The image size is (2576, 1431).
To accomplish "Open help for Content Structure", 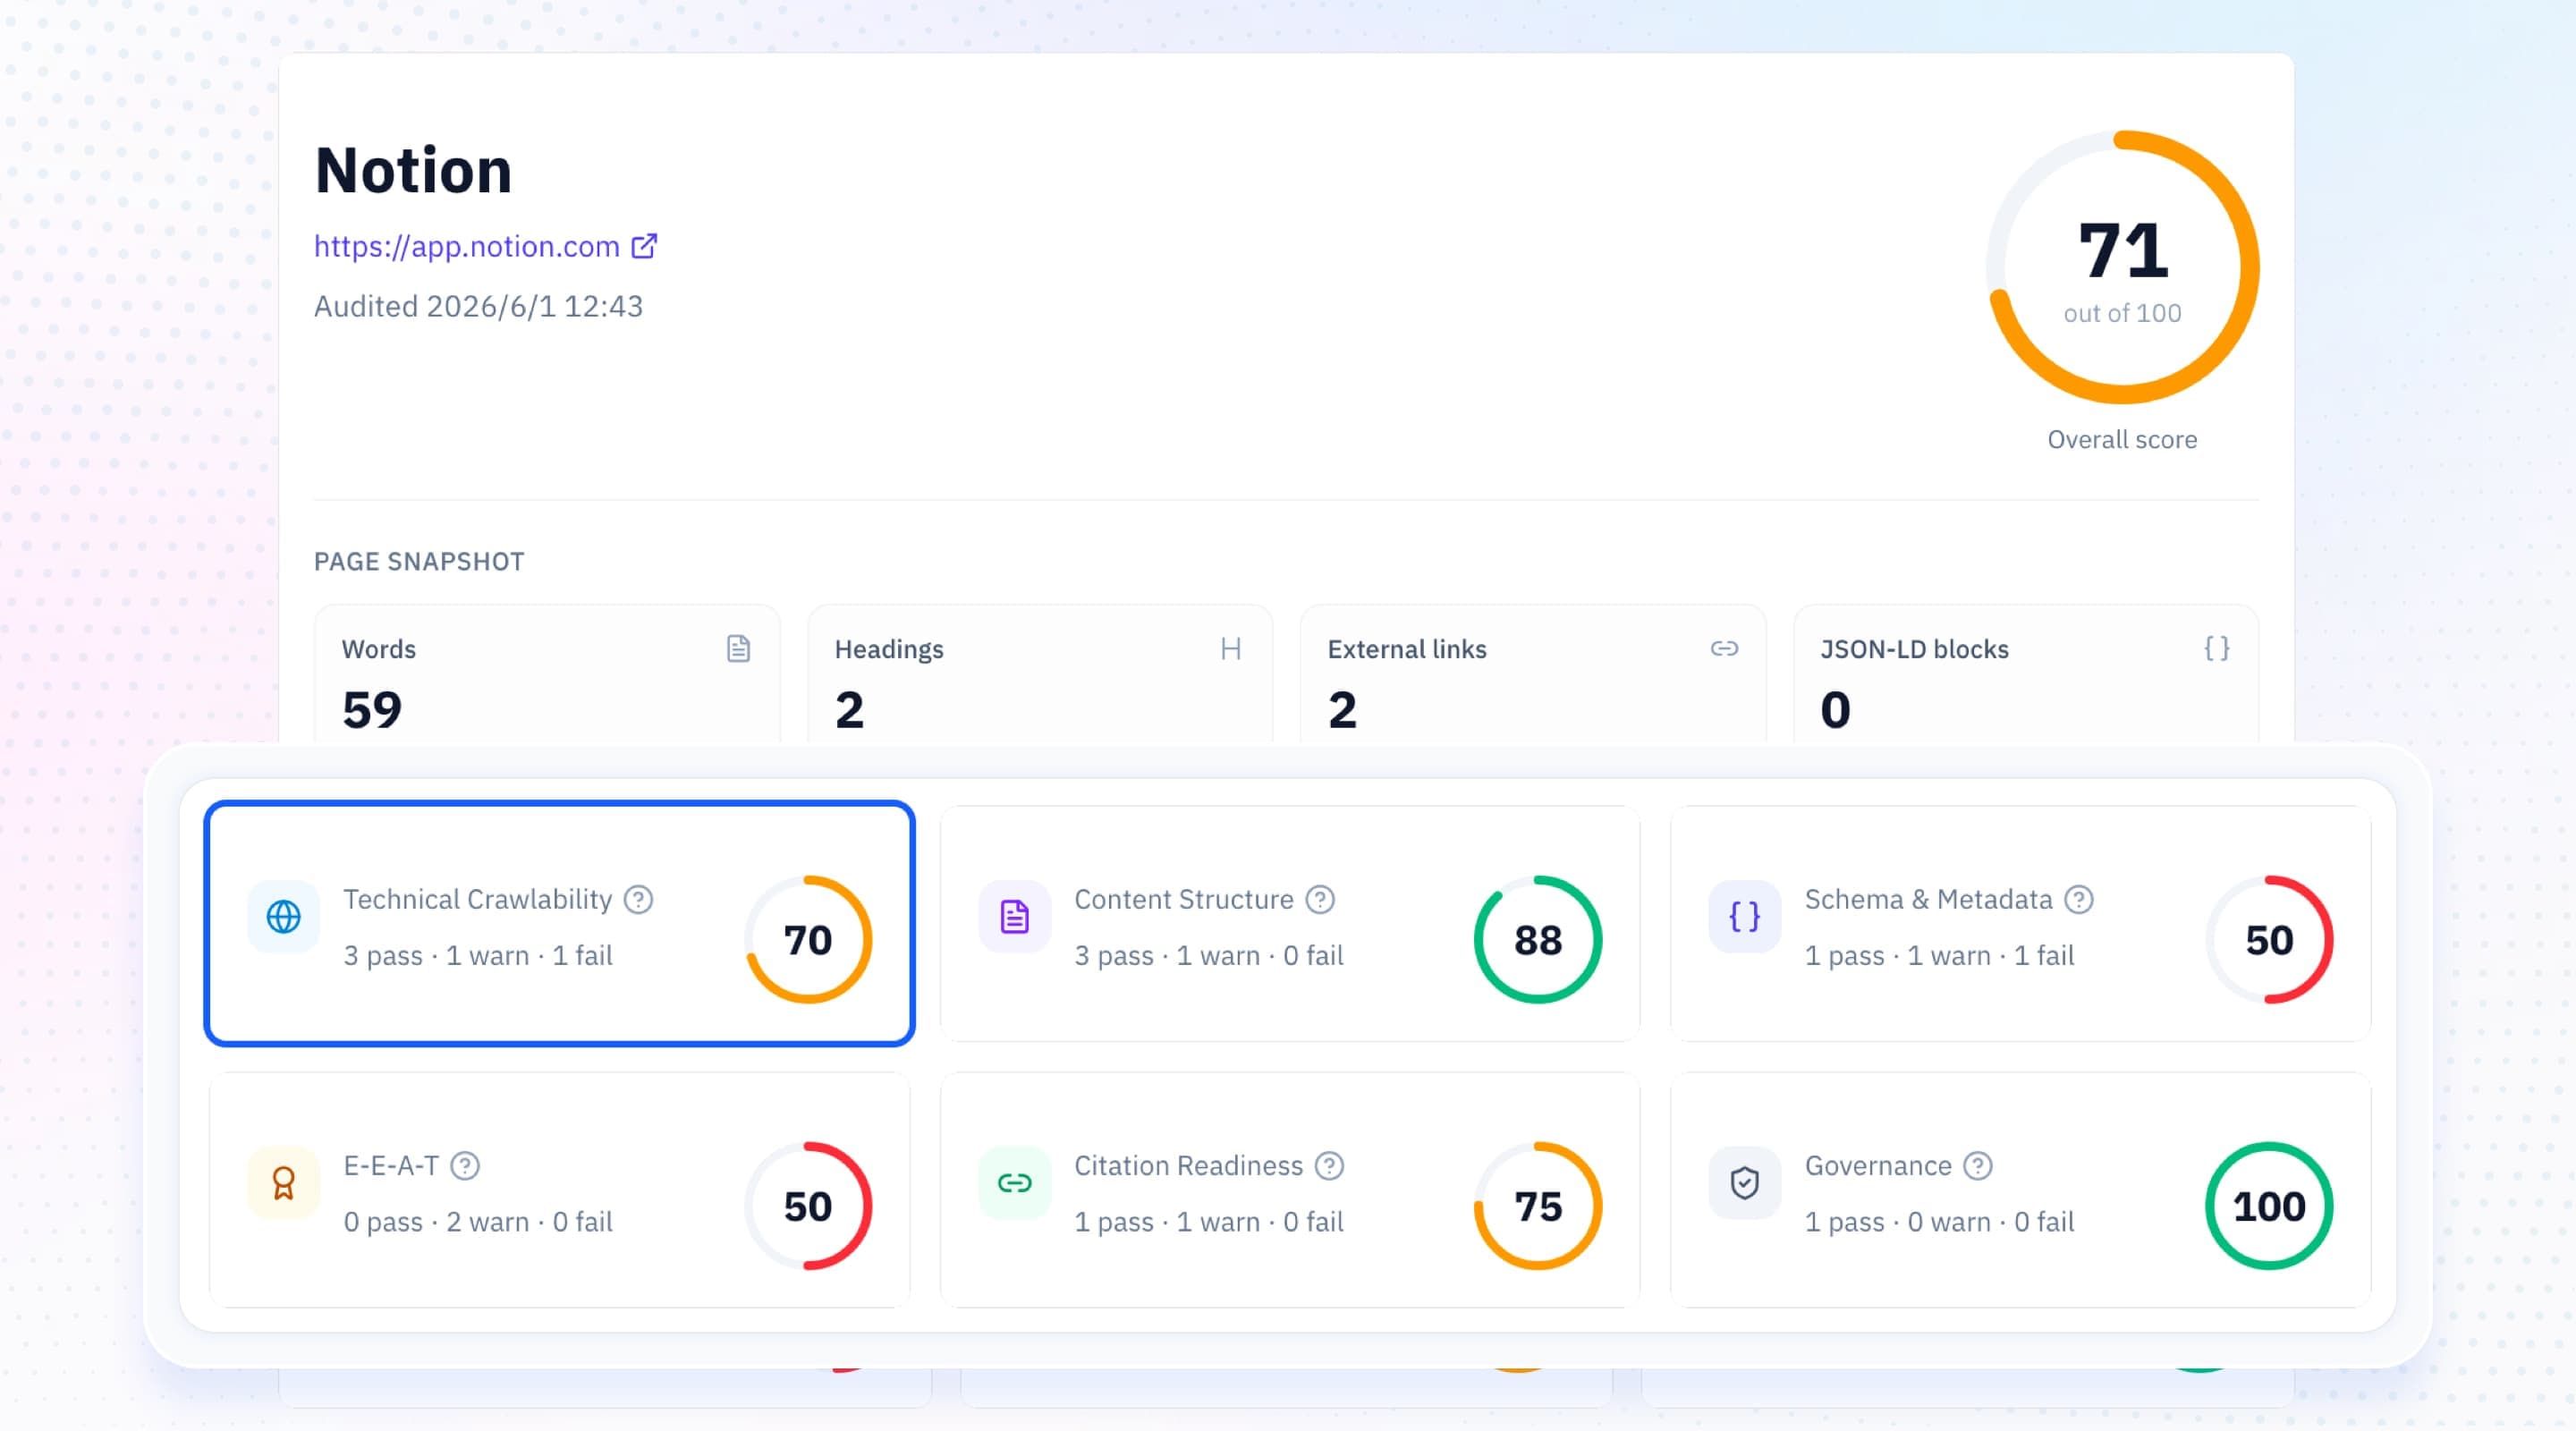I will pyautogui.click(x=1320, y=900).
